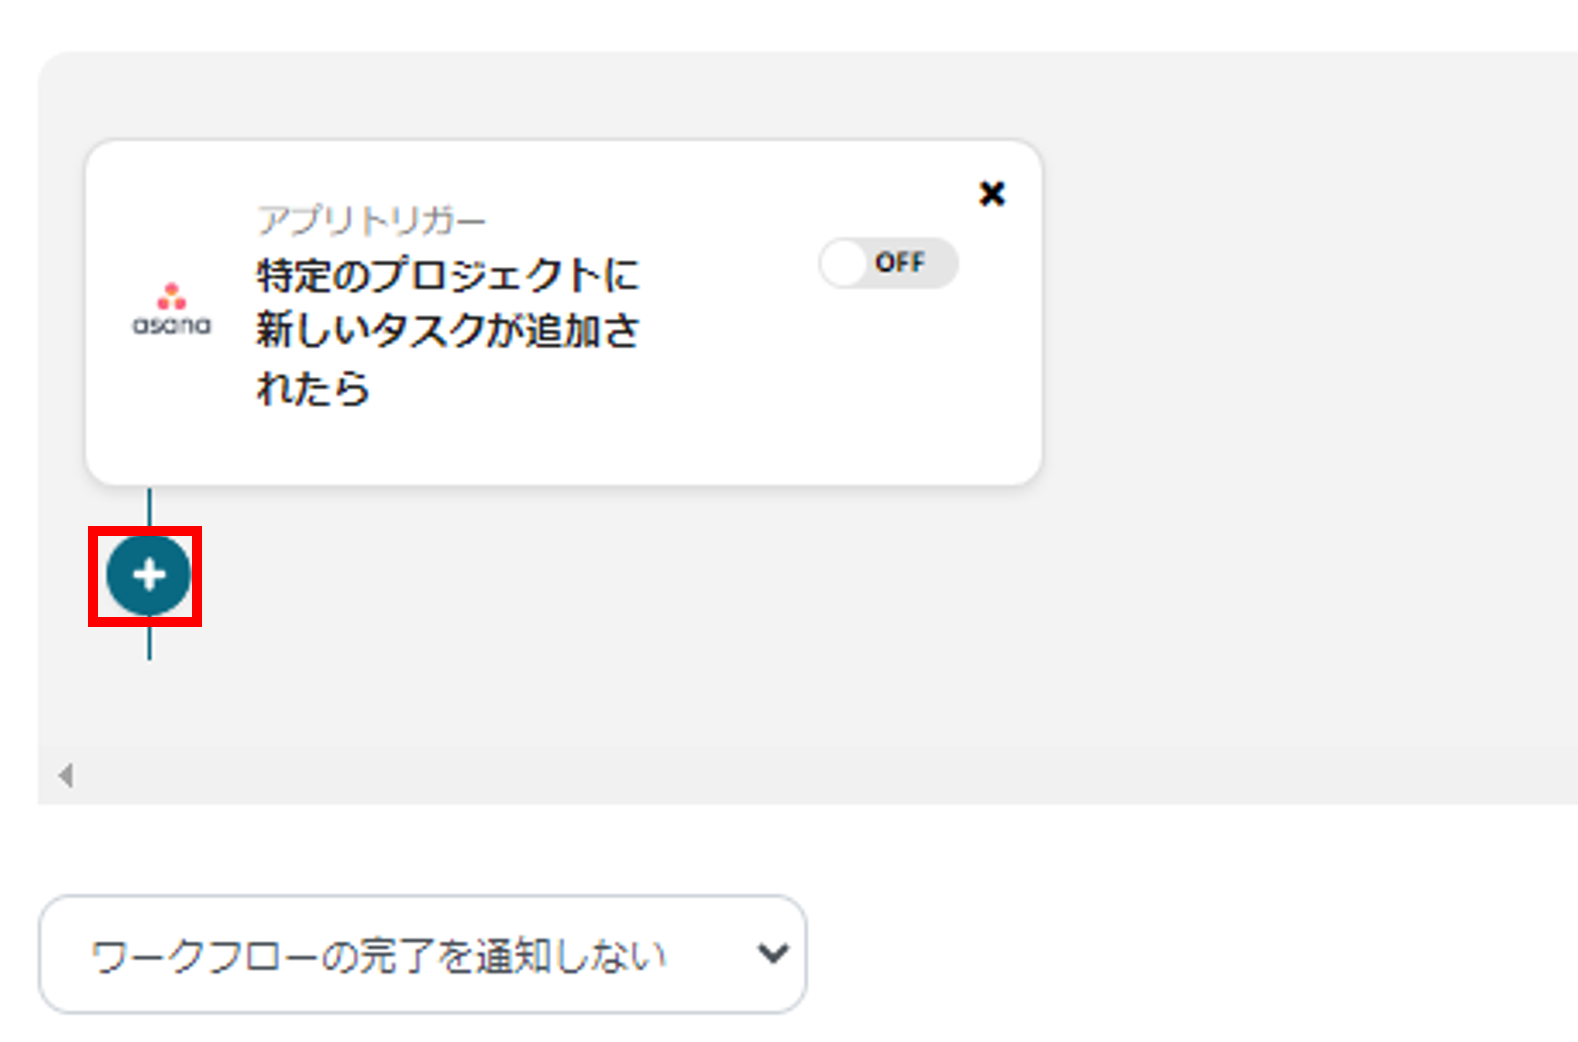Select the left-pointing arrow icon on the canvas edge
Image resolution: width=1578 pixels, height=1042 pixels.
(x=65, y=773)
